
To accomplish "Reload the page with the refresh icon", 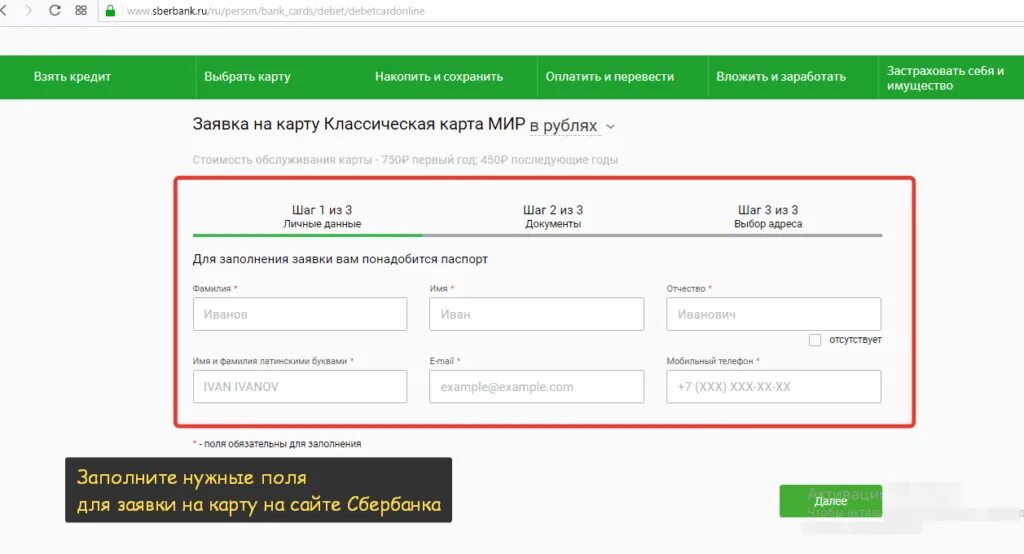I will 55,10.
